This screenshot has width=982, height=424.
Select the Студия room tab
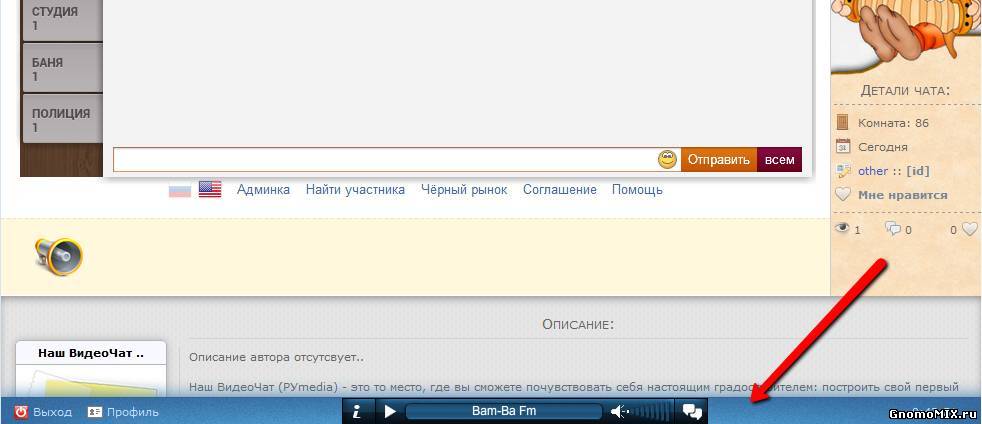61,18
